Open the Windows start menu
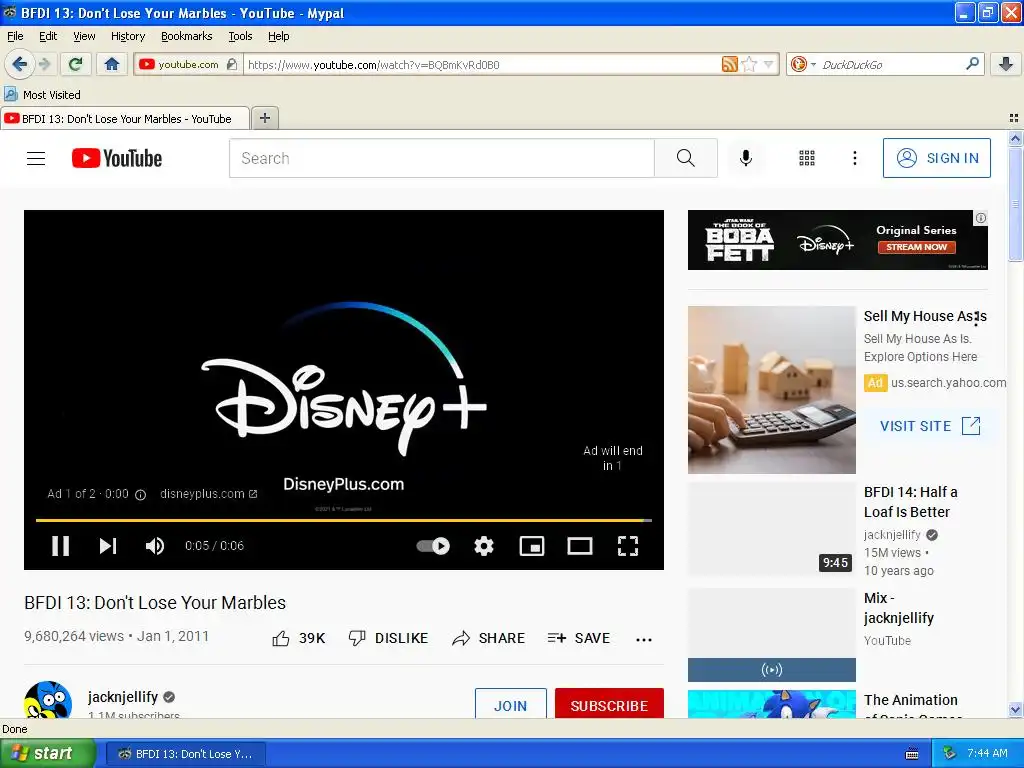The image size is (1024, 768). [x=47, y=754]
